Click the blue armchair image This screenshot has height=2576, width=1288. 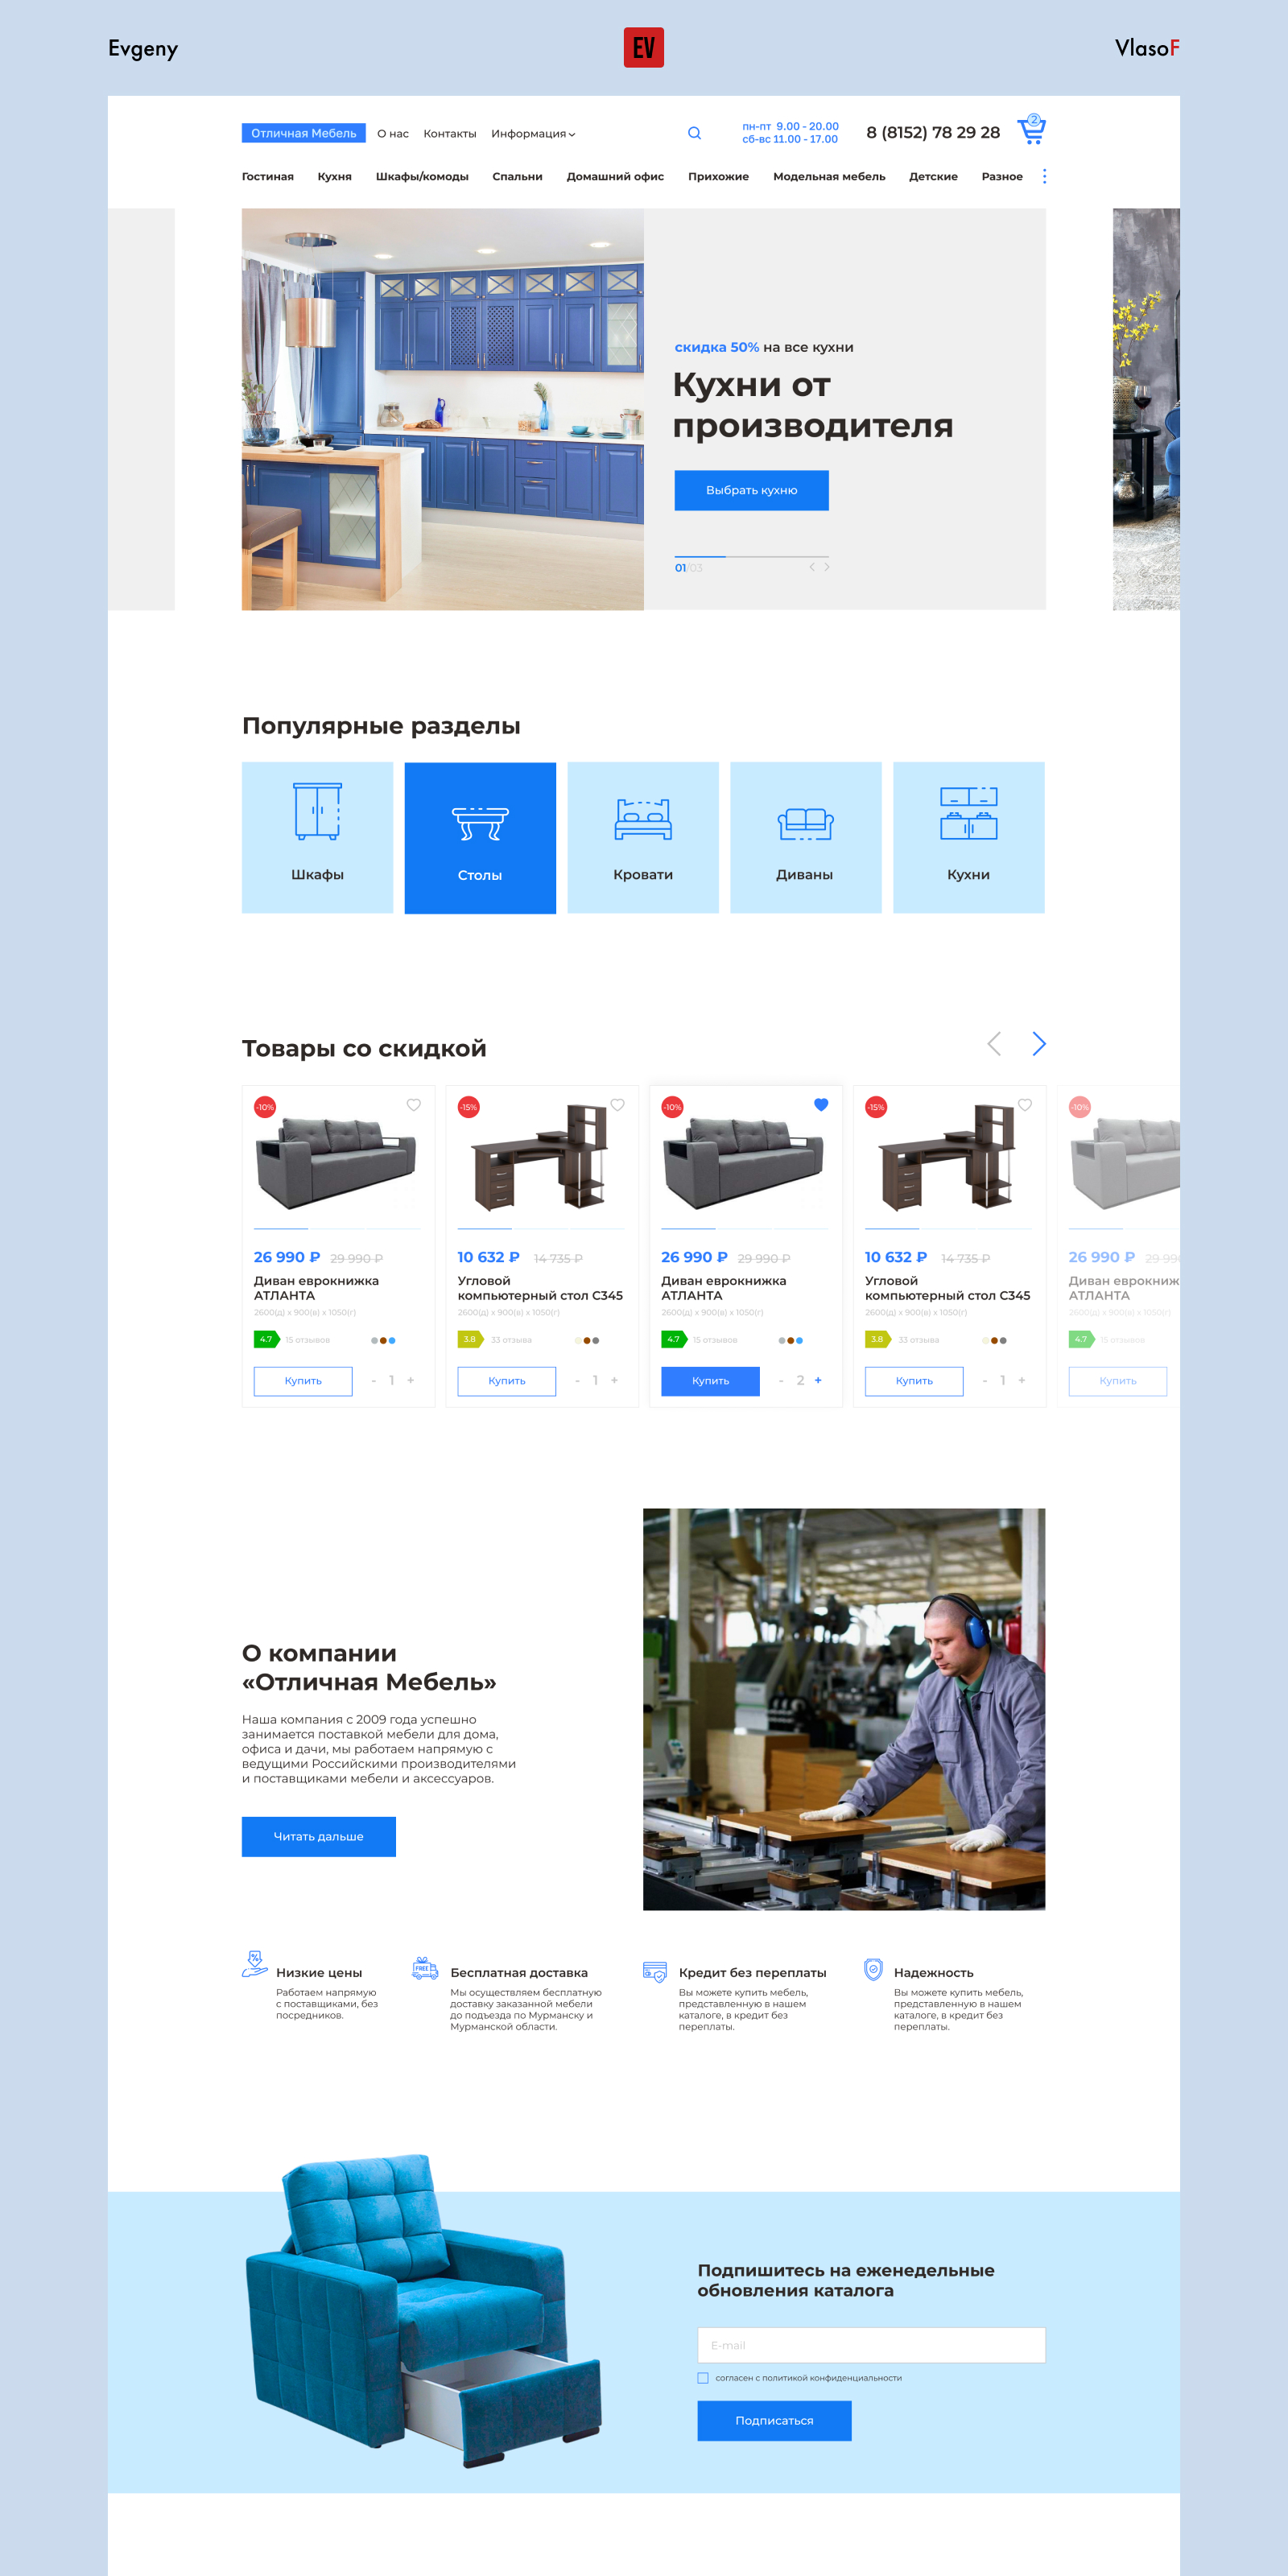pos(423,2310)
